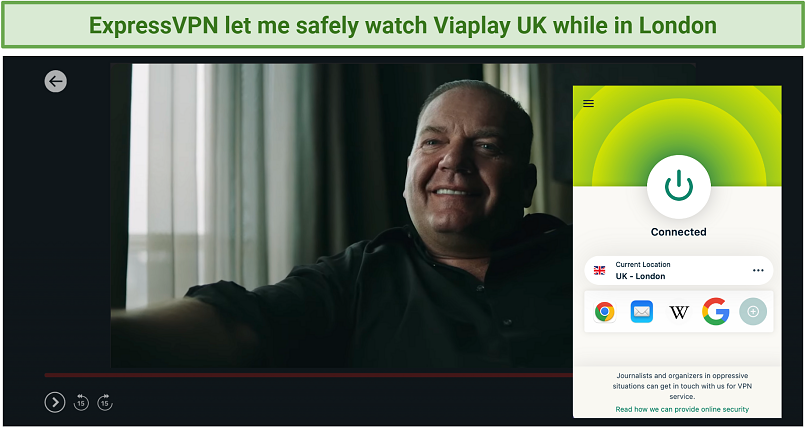The width and height of the screenshot is (806, 428).
Task: Toggle the VPN power button off
Action: click(679, 186)
